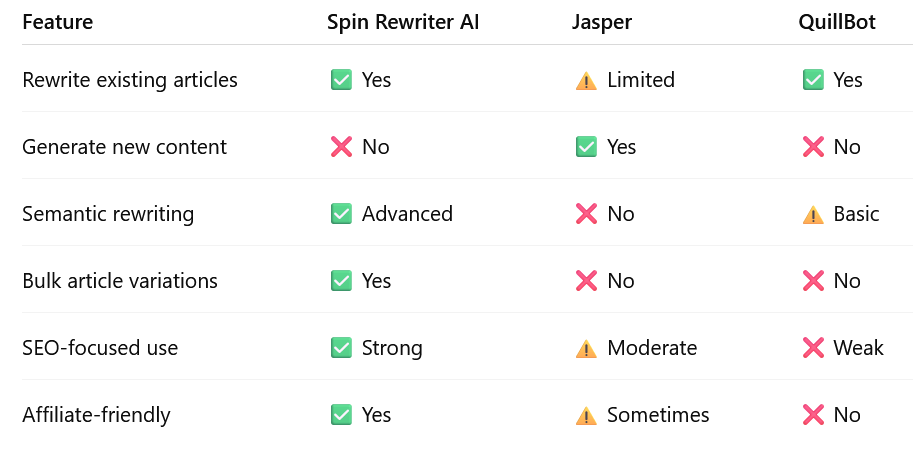913x451 pixels.
Task: Click green checkmark beside Spin Rewriter 'Strong'
Action: pyautogui.click(x=341, y=348)
